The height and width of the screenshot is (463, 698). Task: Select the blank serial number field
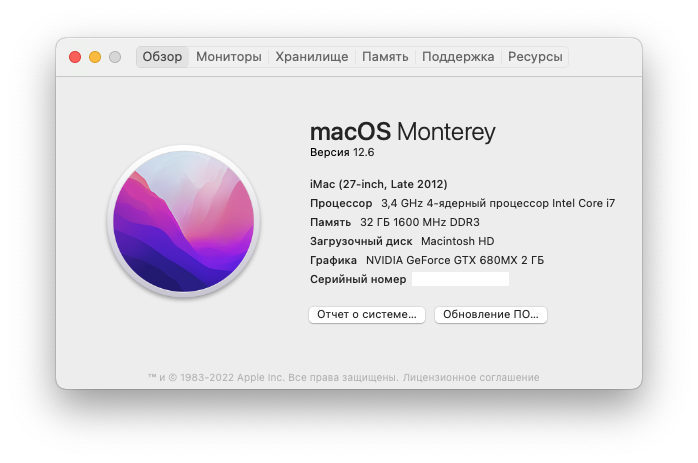[460, 279]
